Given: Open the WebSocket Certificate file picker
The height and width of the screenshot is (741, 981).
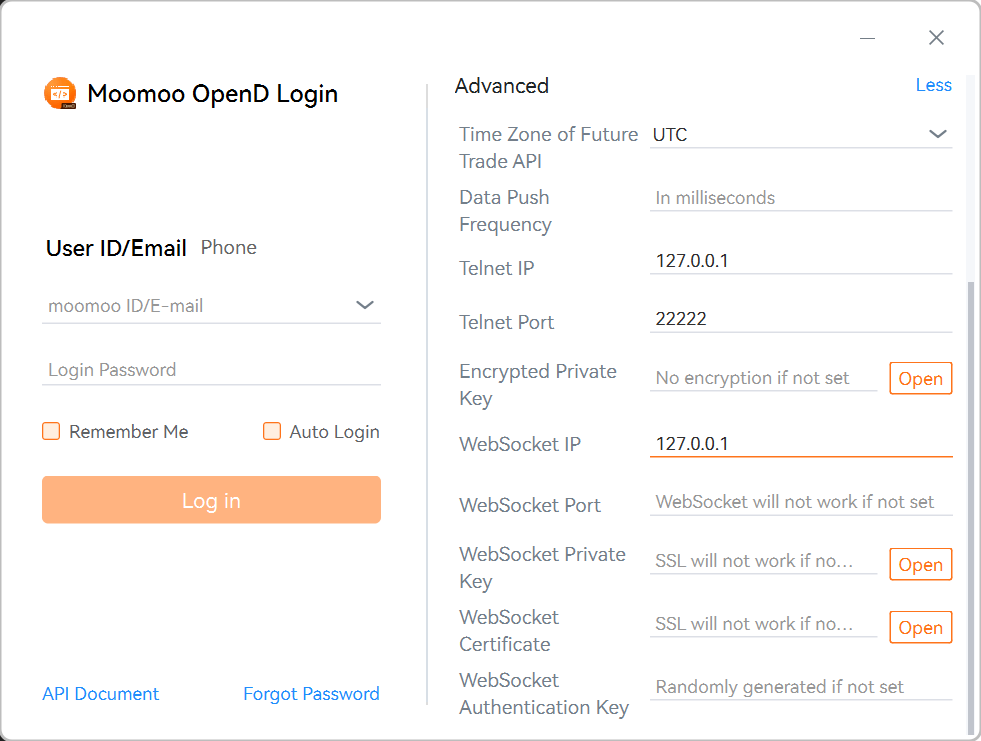Looking at the screenshot, I should click(920, 627).
